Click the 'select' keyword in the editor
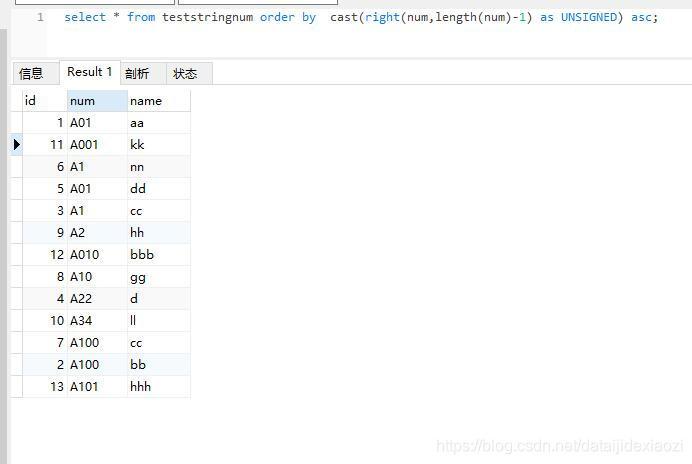Image resolution: width=692 pixels, height=464 pixels. (x=85, y=17)
